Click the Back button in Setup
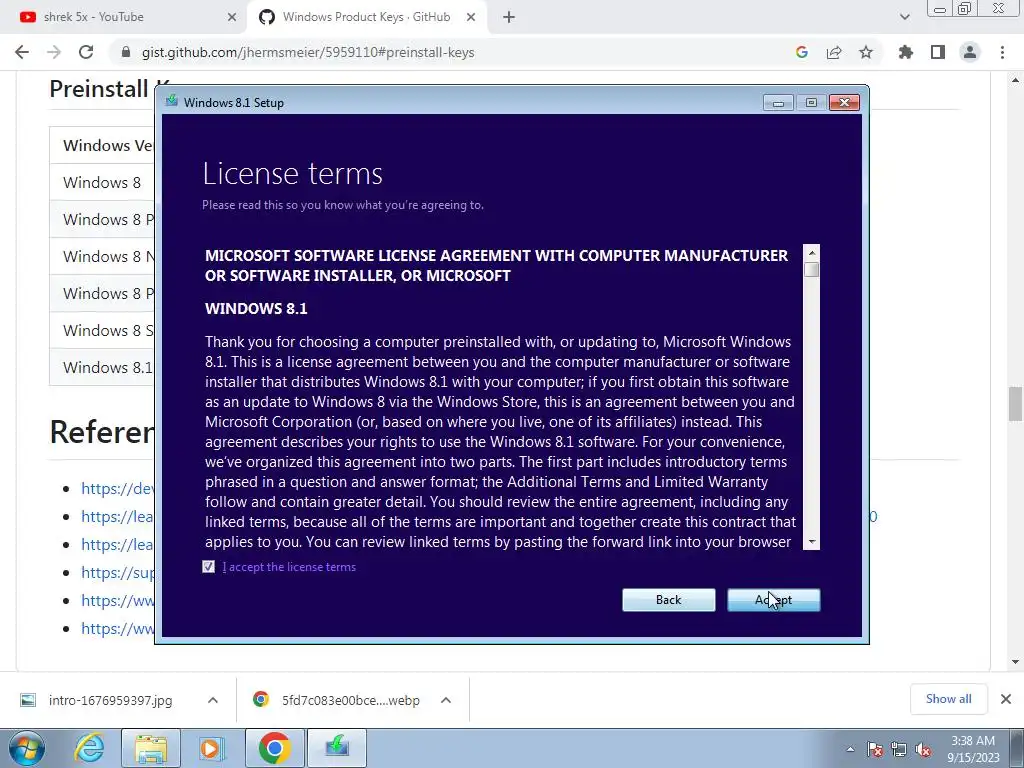1024x768 pixels. click(x=669, y=600)
